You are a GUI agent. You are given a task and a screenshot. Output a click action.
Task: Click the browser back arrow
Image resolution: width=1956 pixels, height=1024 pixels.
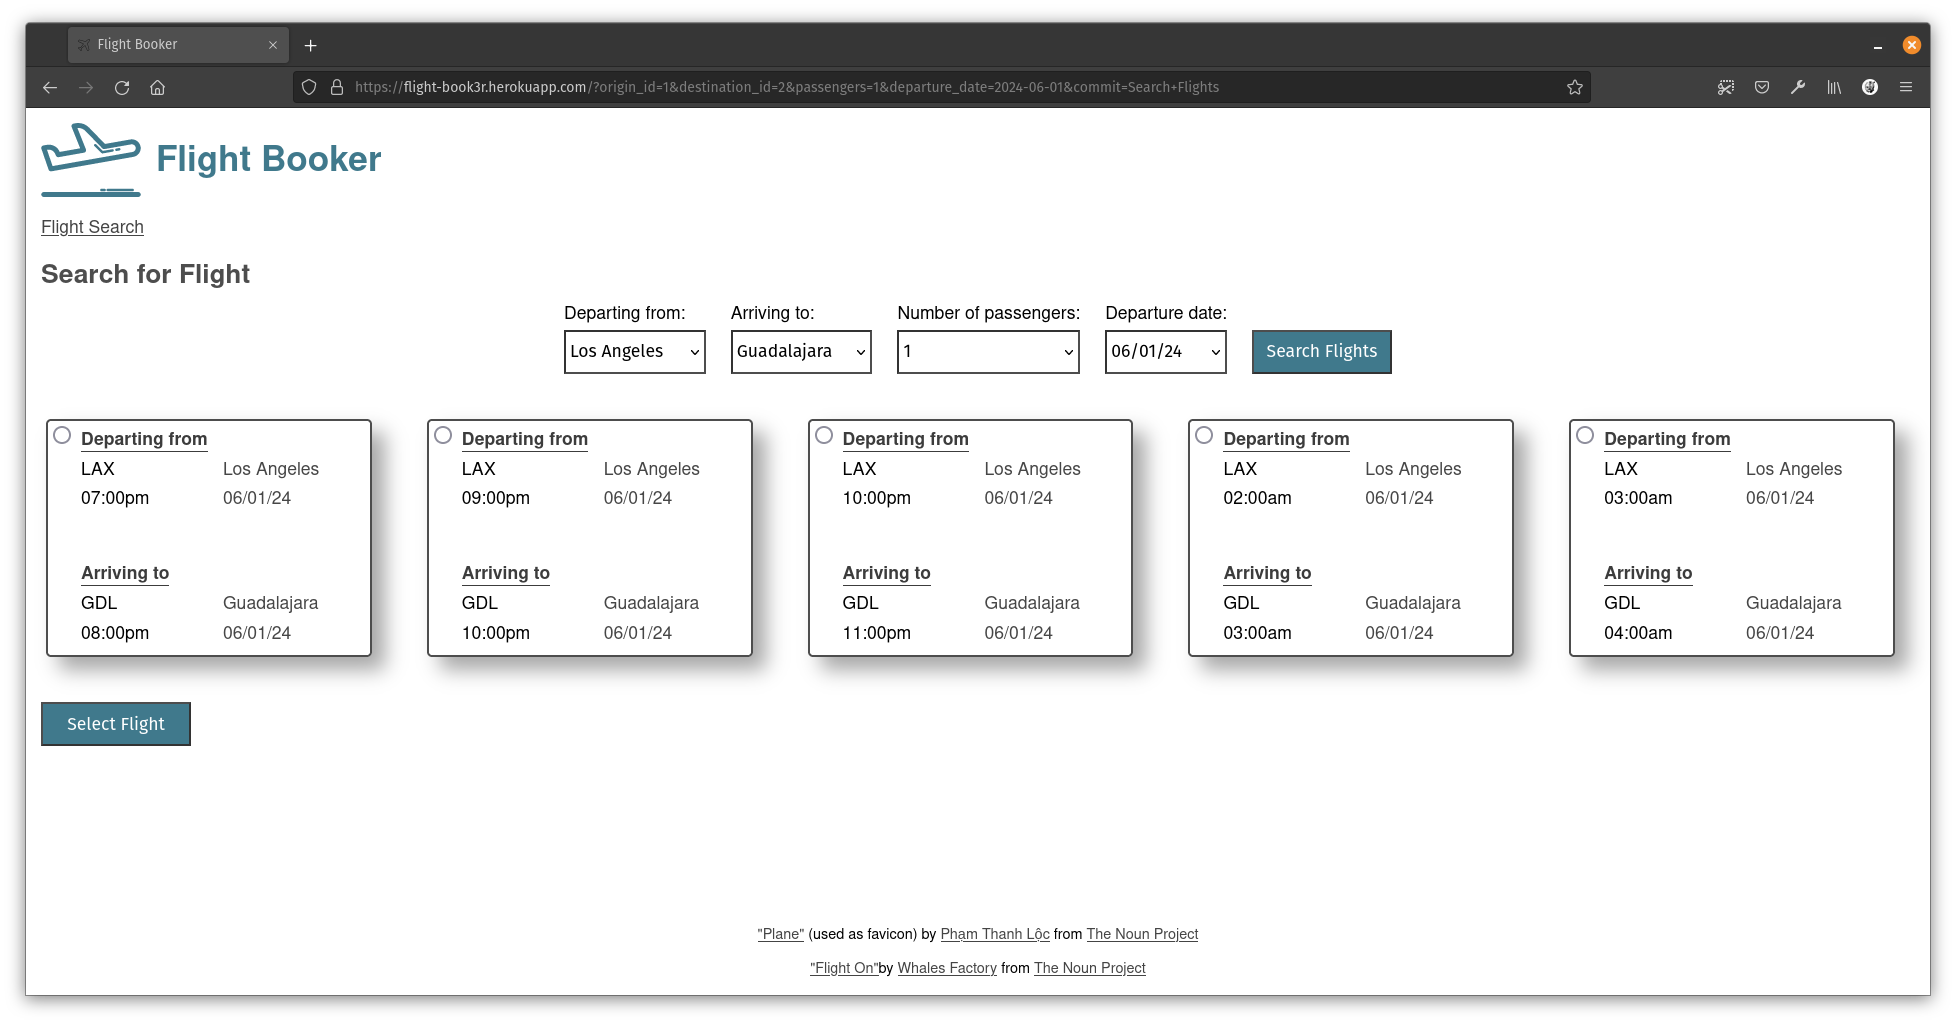pyautogui.click(x=50, y=87)
